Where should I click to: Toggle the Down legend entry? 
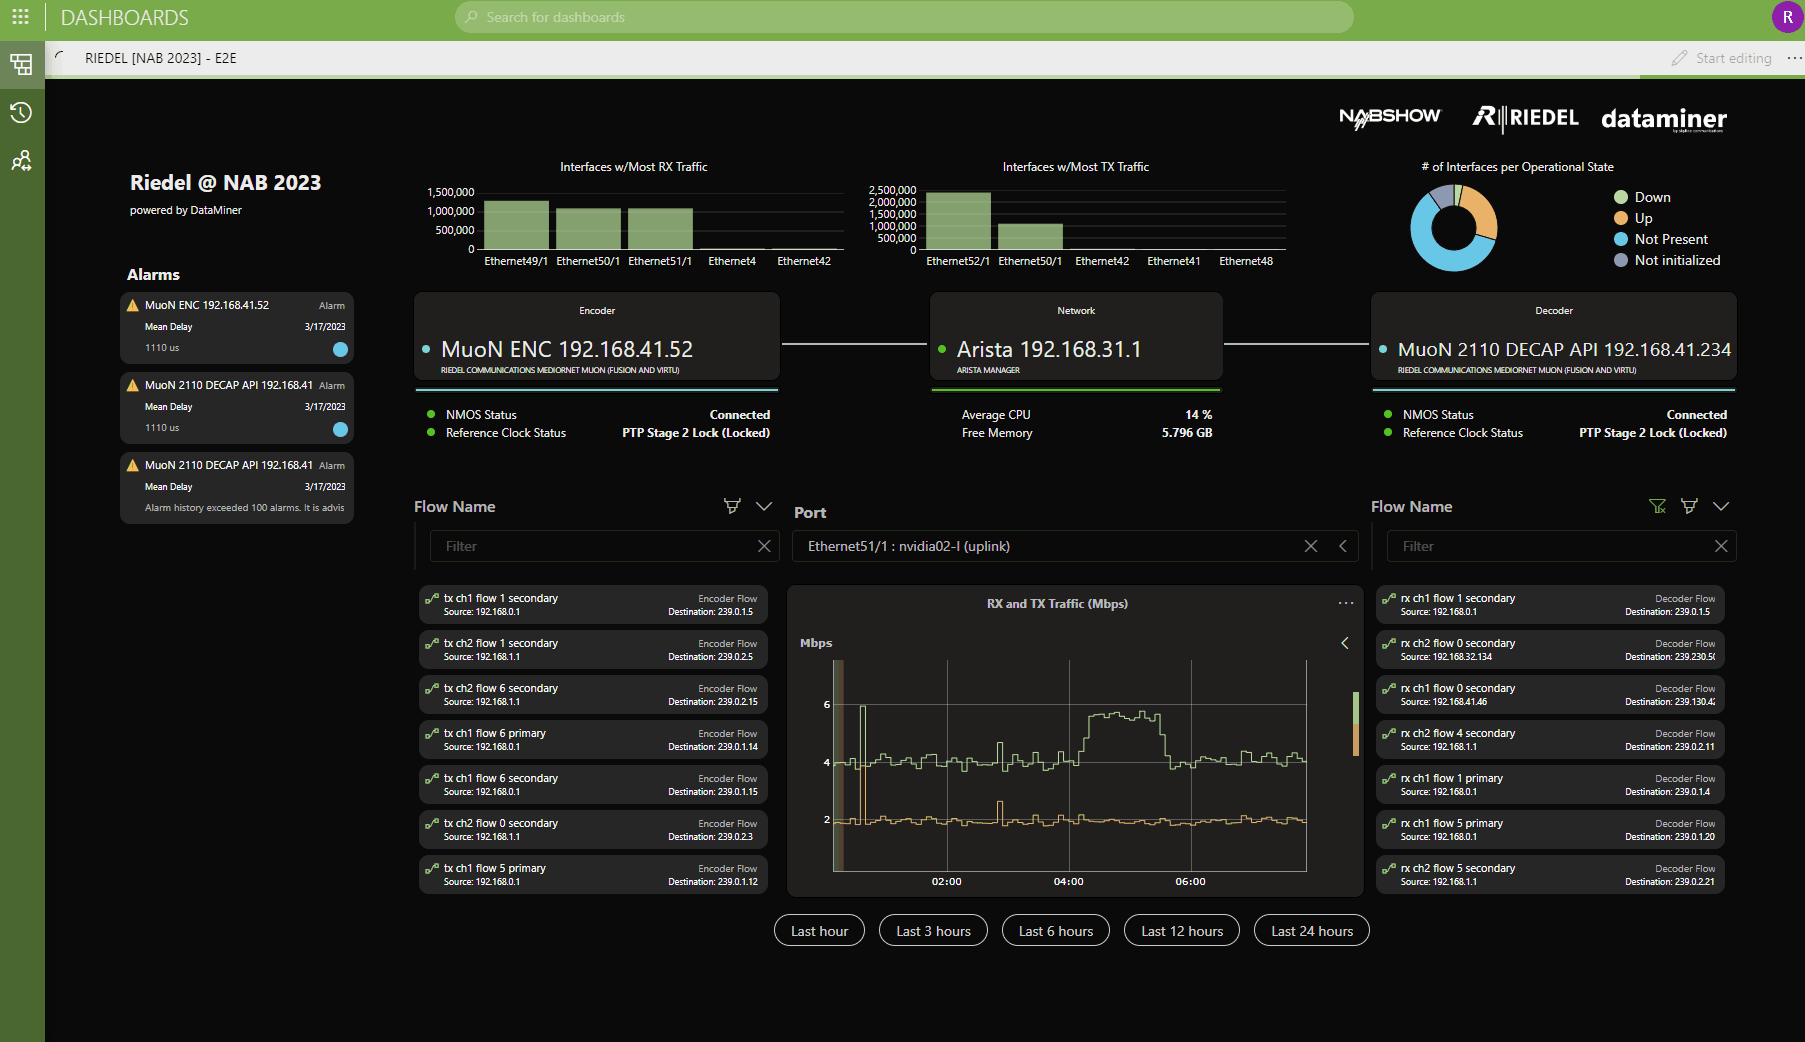point(1642,197)
